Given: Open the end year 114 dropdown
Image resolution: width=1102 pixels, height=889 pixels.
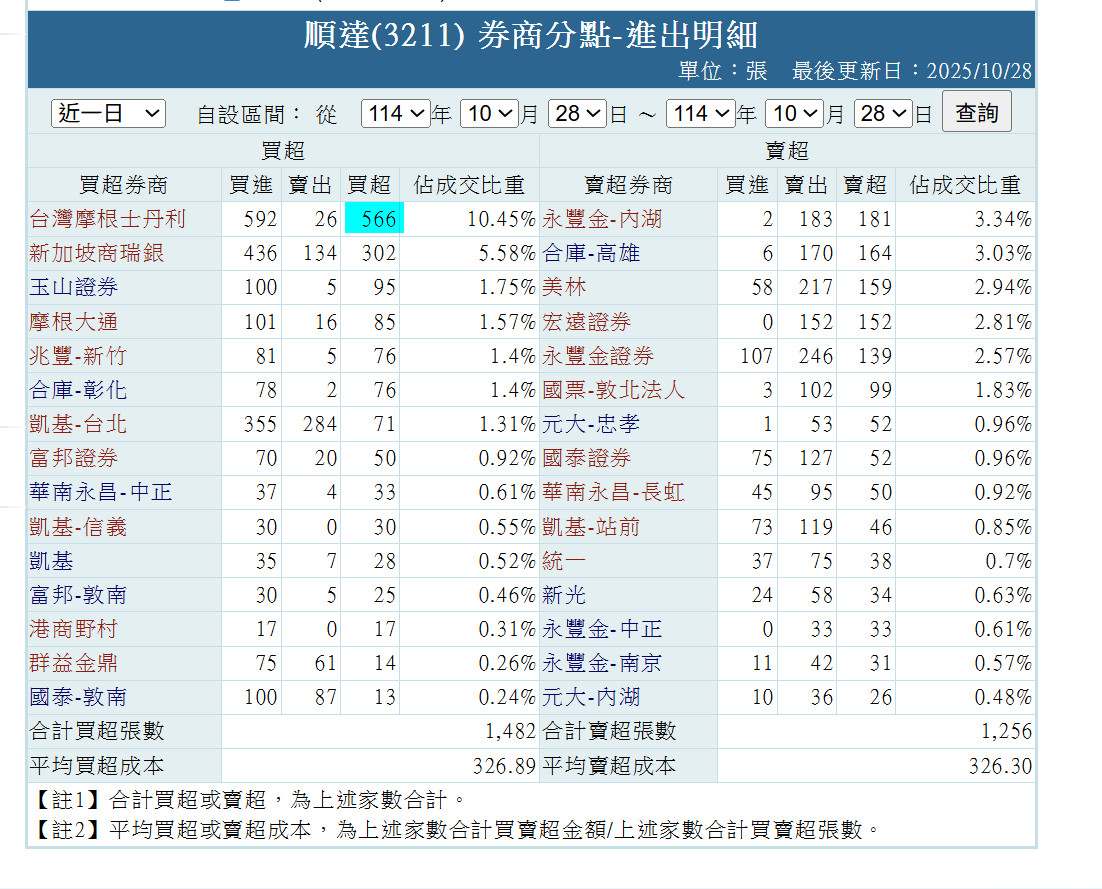Looking at the screenshot, I should pyautogui.click(x=700, y=113).
